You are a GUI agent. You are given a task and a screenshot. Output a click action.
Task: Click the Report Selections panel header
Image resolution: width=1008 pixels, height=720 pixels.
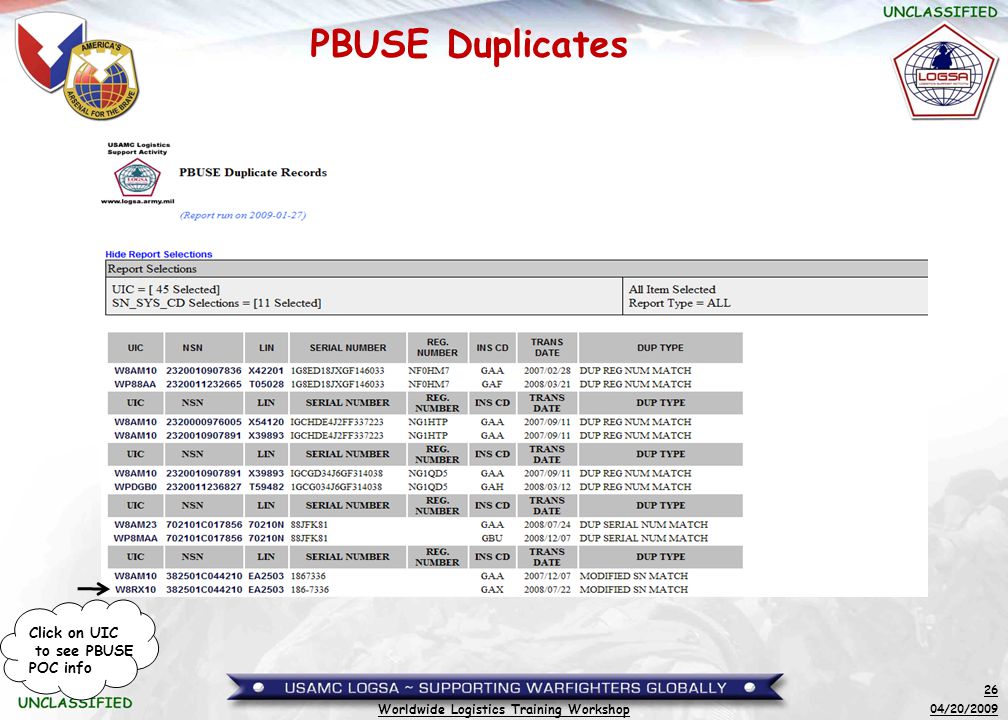(x=517, y=269)
